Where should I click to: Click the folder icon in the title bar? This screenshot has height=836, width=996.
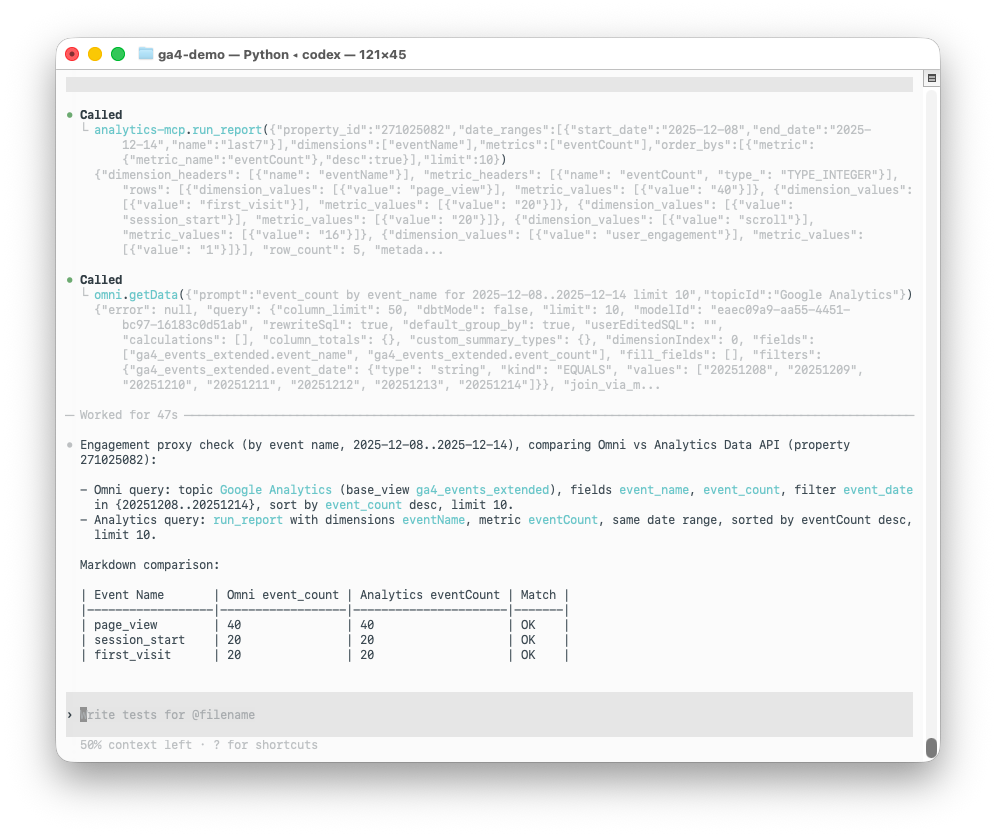coord(144,55)
